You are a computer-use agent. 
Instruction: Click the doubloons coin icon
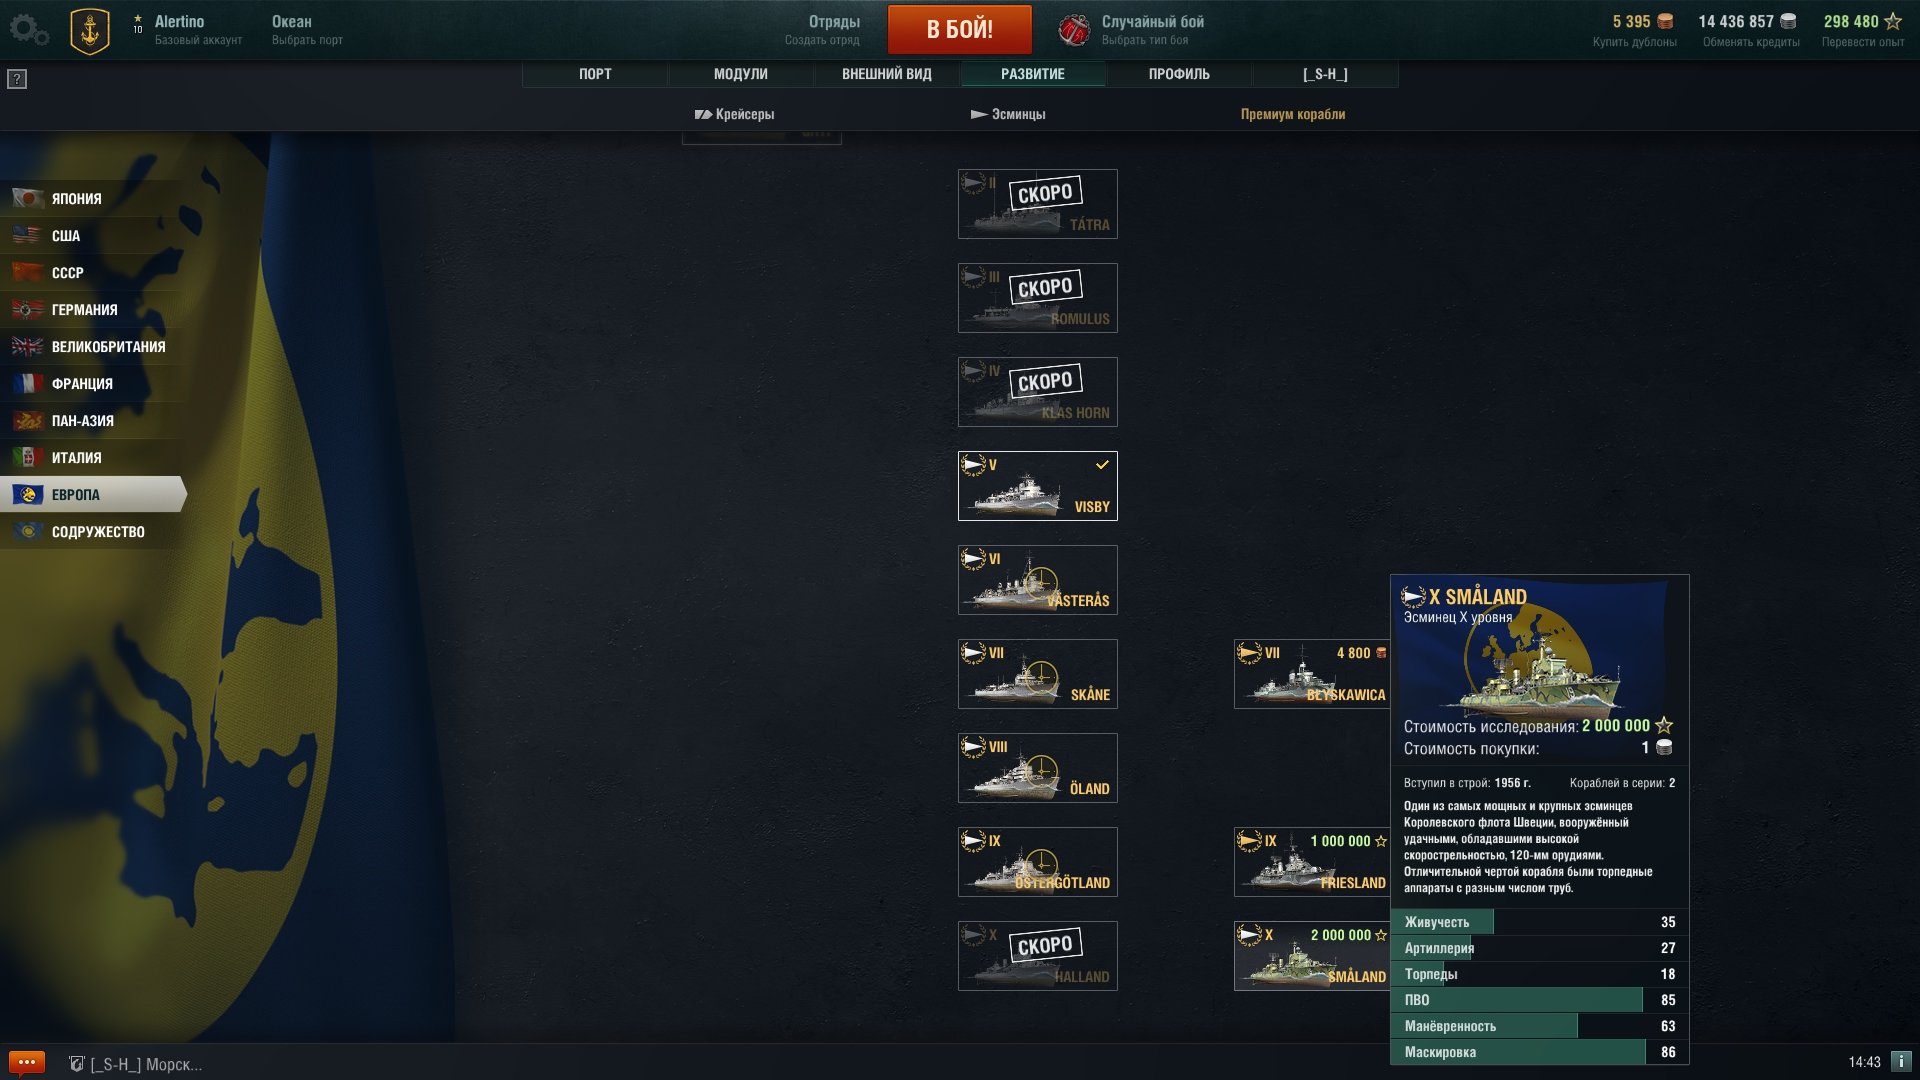tap(1665, 21)
